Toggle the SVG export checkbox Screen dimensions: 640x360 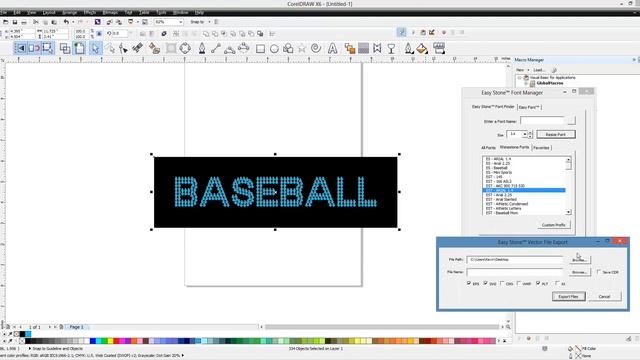[x=485, y=283]
